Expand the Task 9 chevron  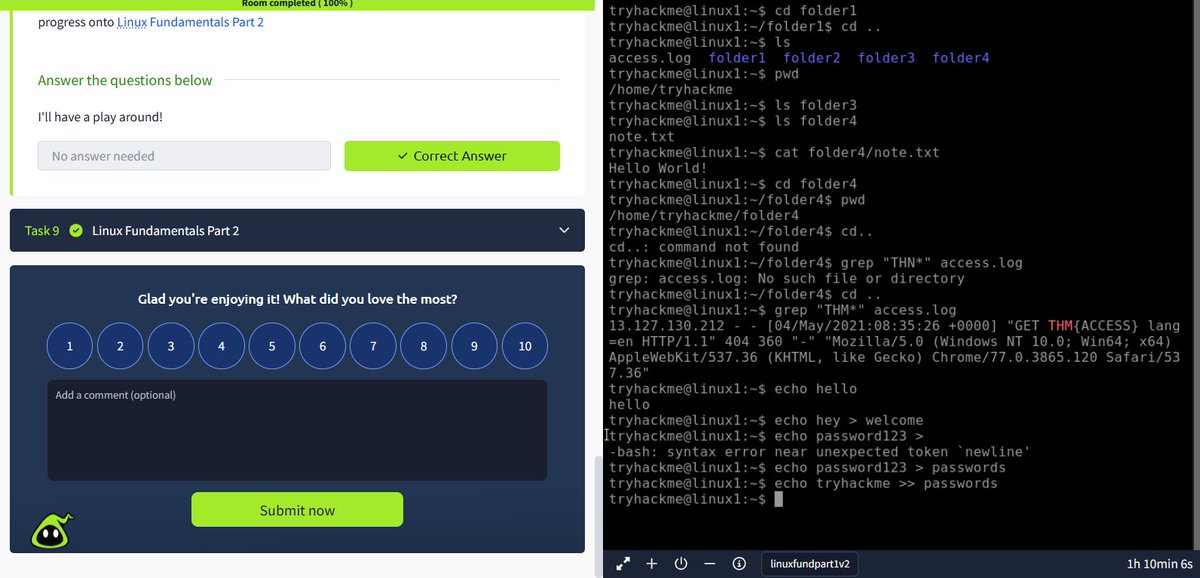coord(564,231)
